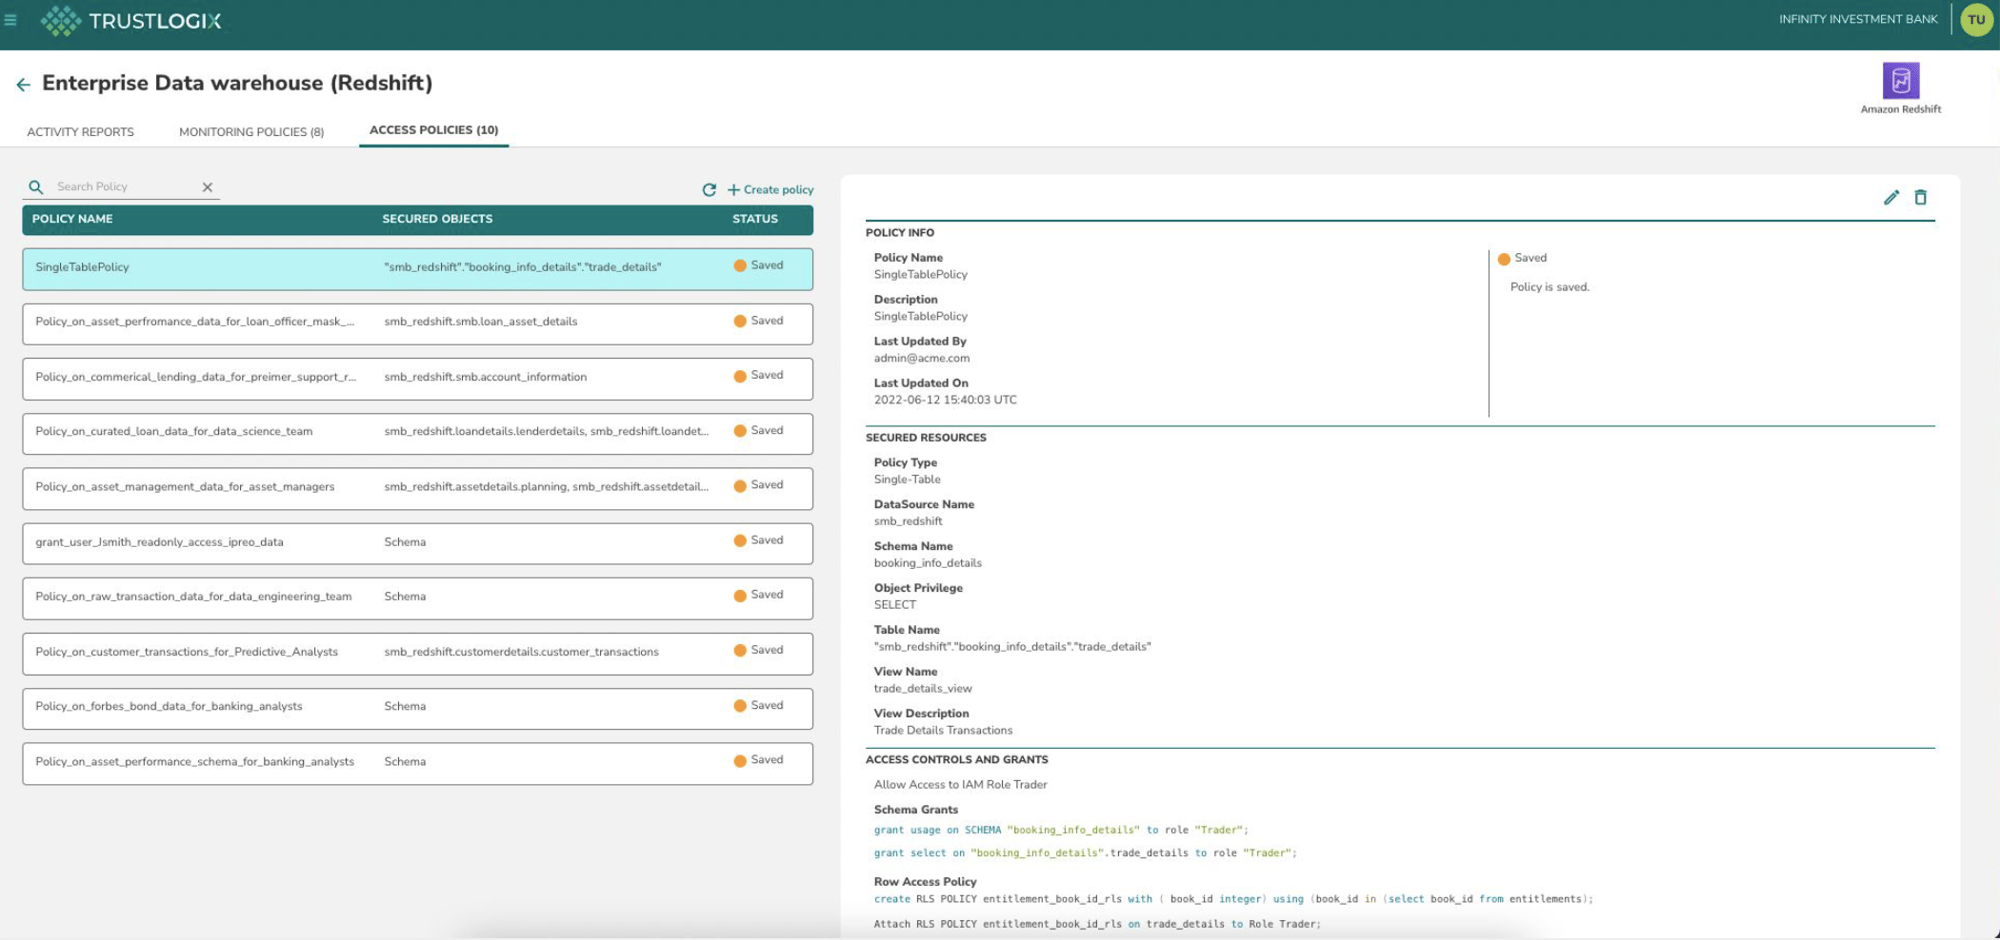Open the TU user profile avatar

click(1975, 19)
